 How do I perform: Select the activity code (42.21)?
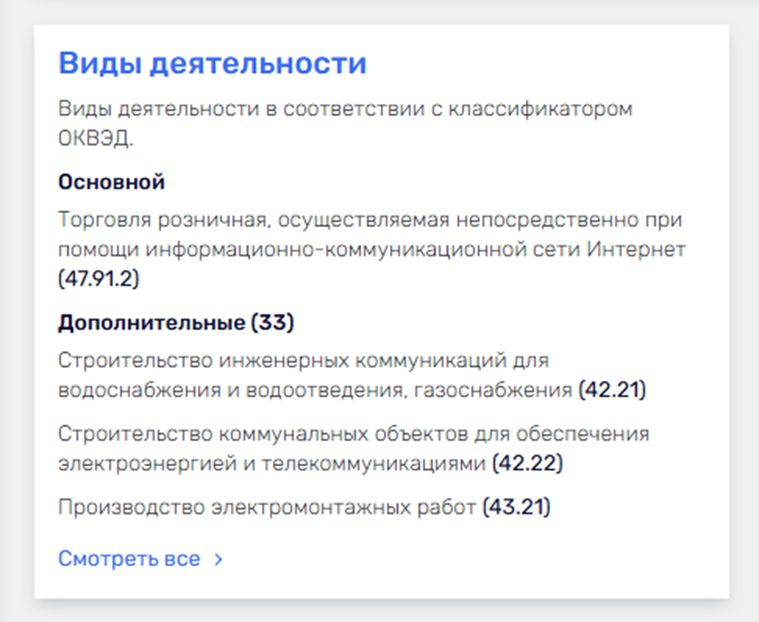click(612, 389)
